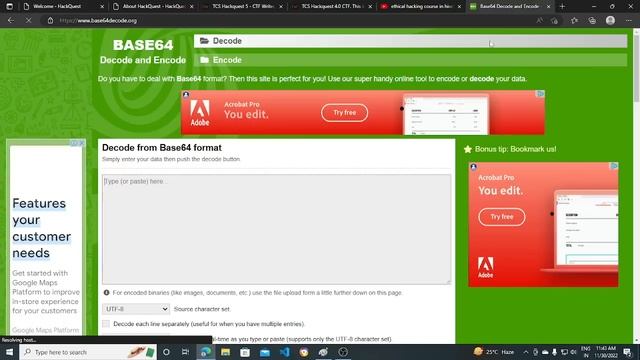Open the AdChoices icon on right sidebar ad

614,166
